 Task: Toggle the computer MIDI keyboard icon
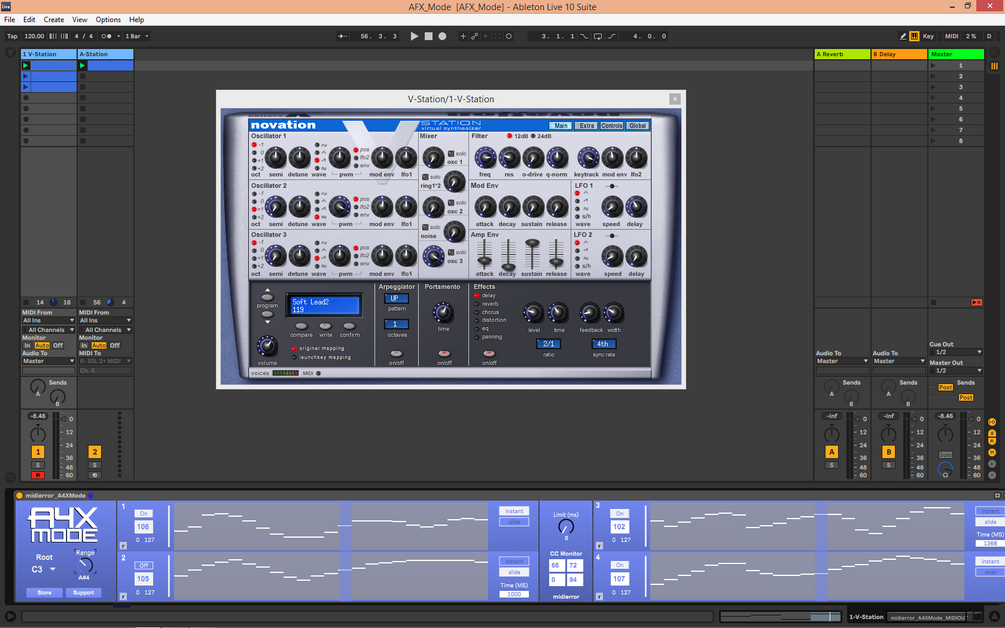tap(915, 36)
